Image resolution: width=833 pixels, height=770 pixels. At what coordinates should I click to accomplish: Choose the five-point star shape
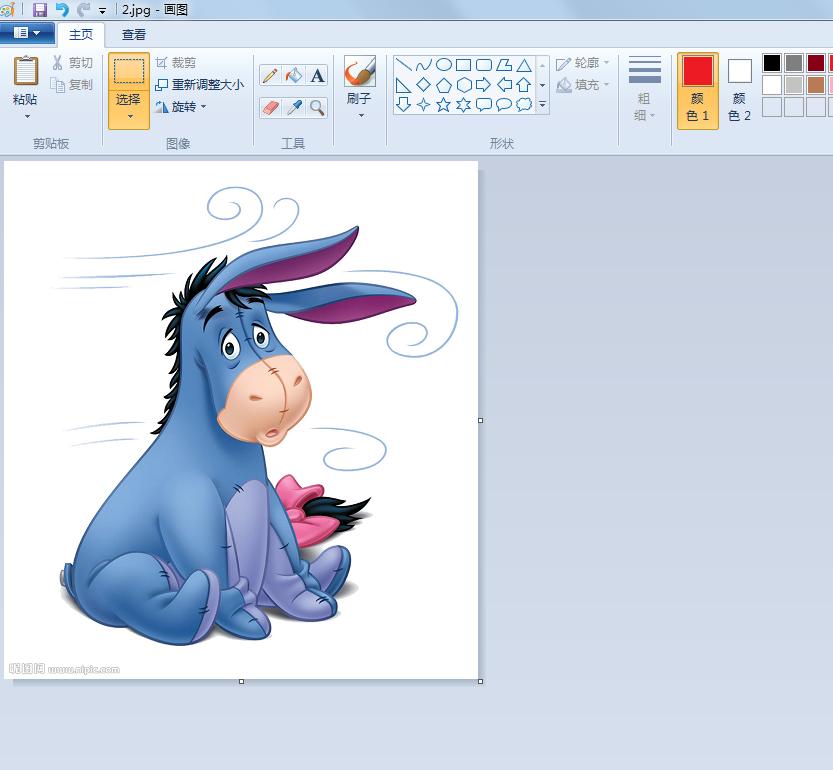tap(444, 104)
